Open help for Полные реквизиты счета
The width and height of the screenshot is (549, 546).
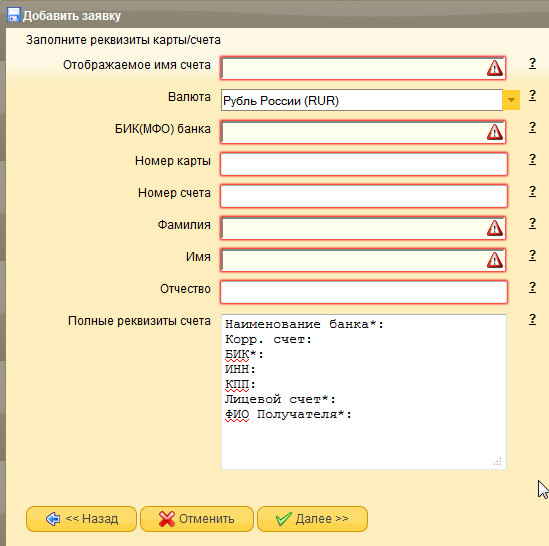532,319
